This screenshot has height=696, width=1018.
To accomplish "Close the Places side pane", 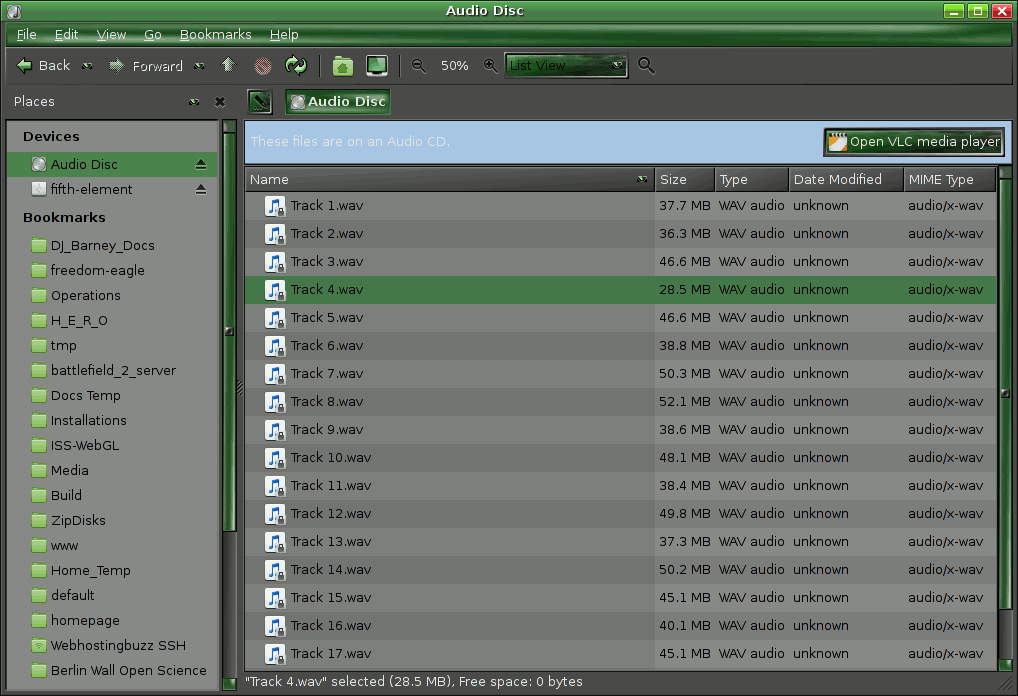I will tap(221, 102).
